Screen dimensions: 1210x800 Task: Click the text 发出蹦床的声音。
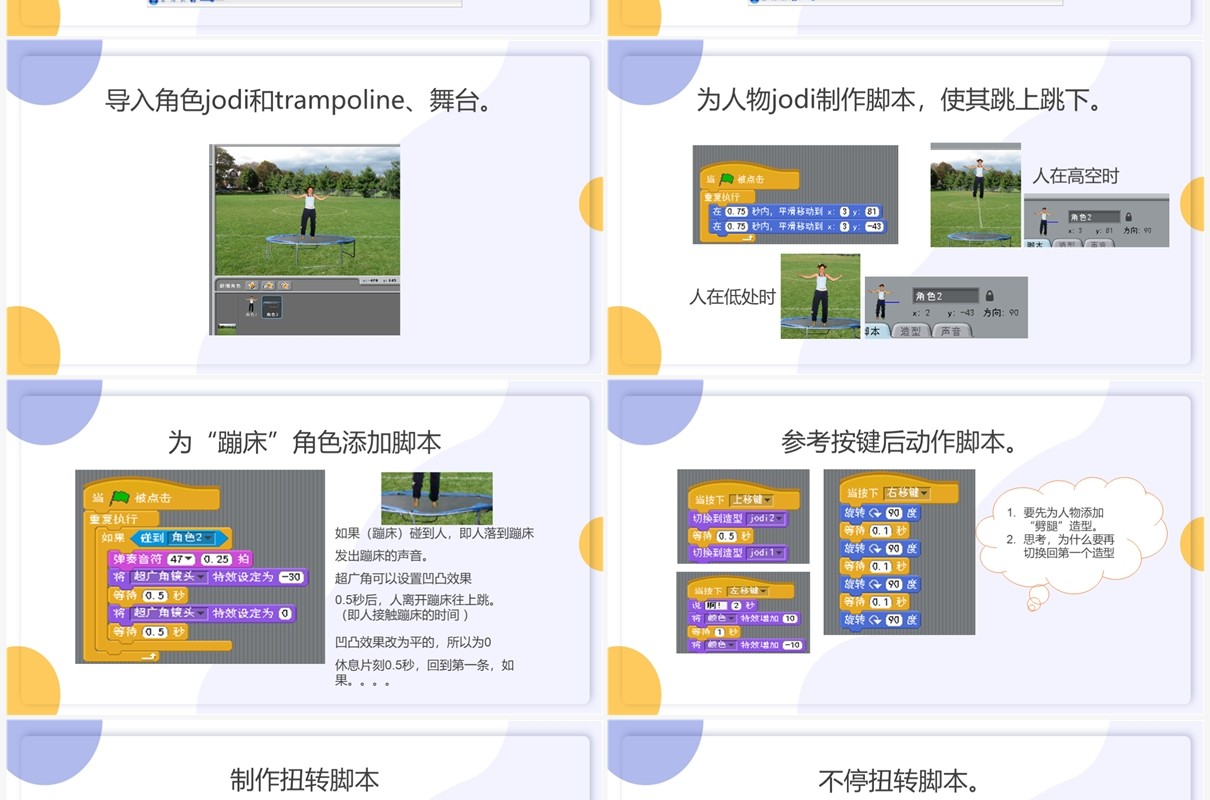click(382, 555)
